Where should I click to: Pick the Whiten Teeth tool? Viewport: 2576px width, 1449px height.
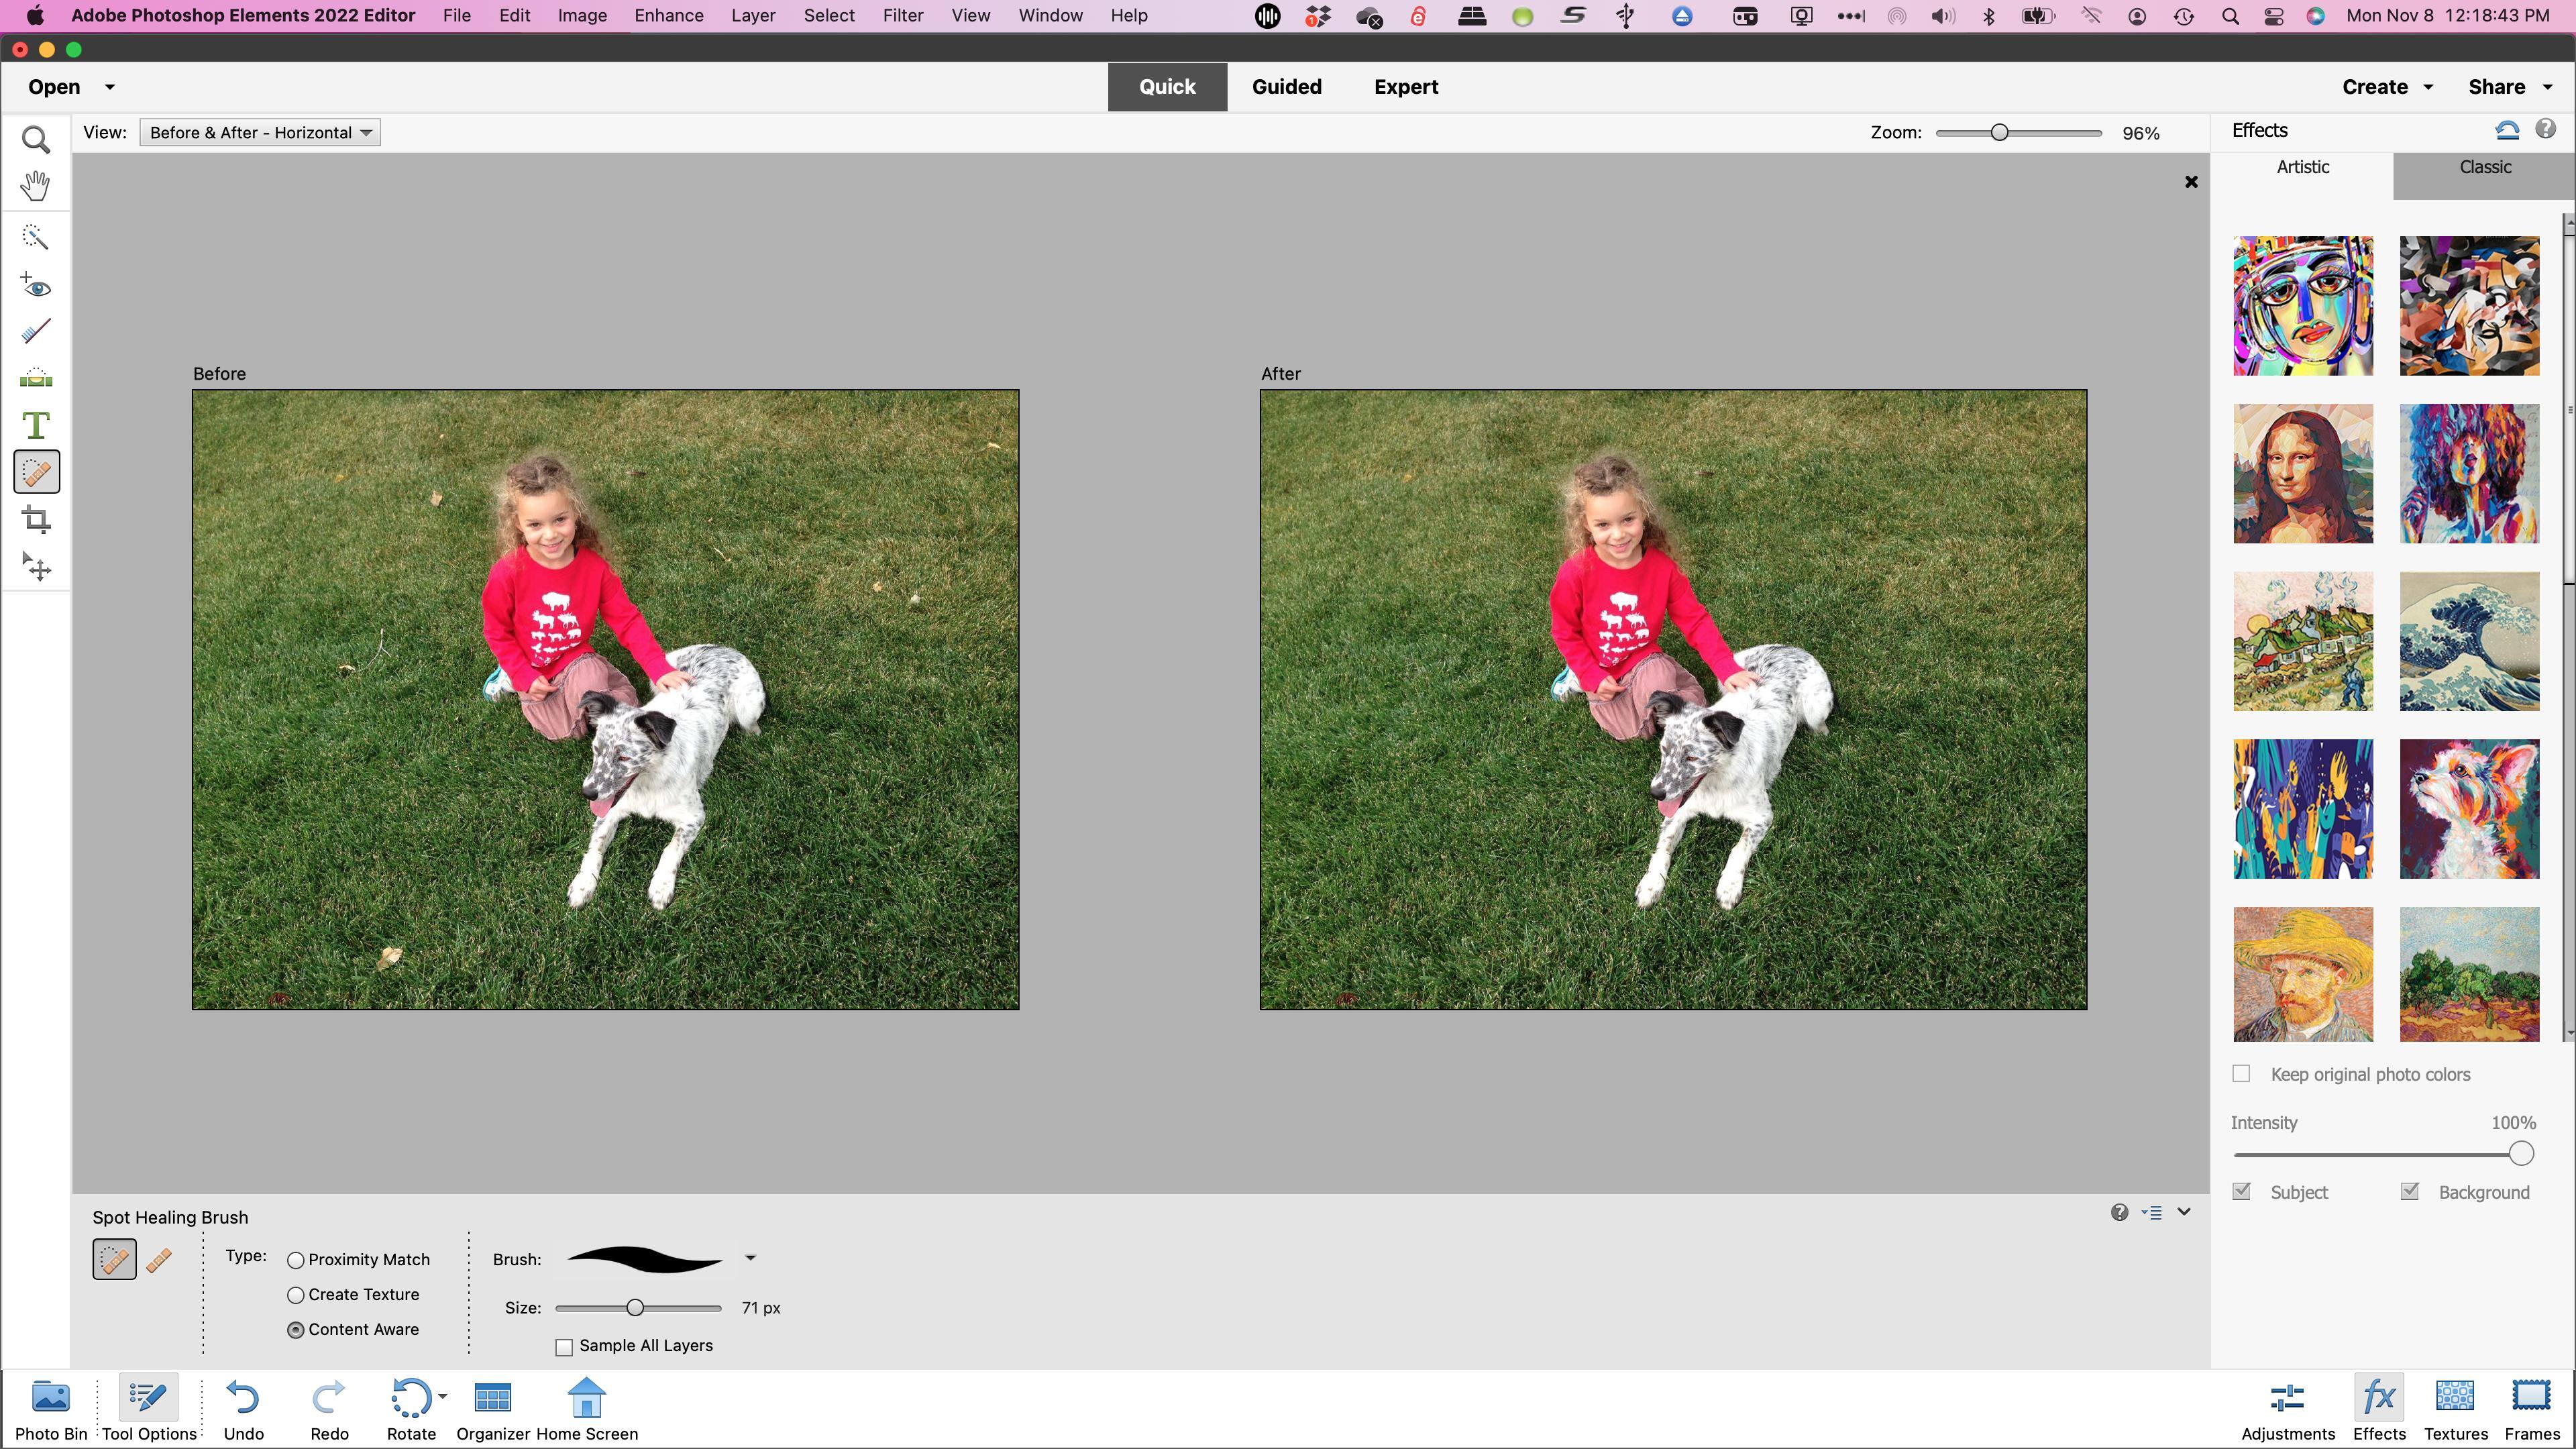click(x=36, y=331)
